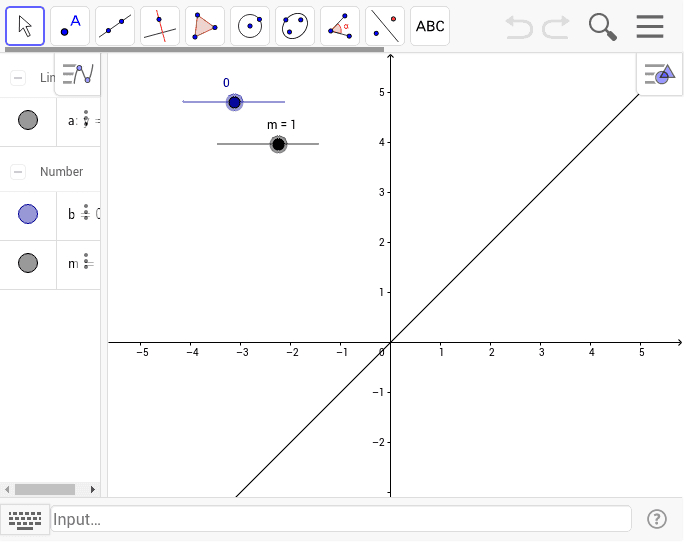Select the 'Number' category label
This screenshot has width=684, height=542.
pos(62,172)
